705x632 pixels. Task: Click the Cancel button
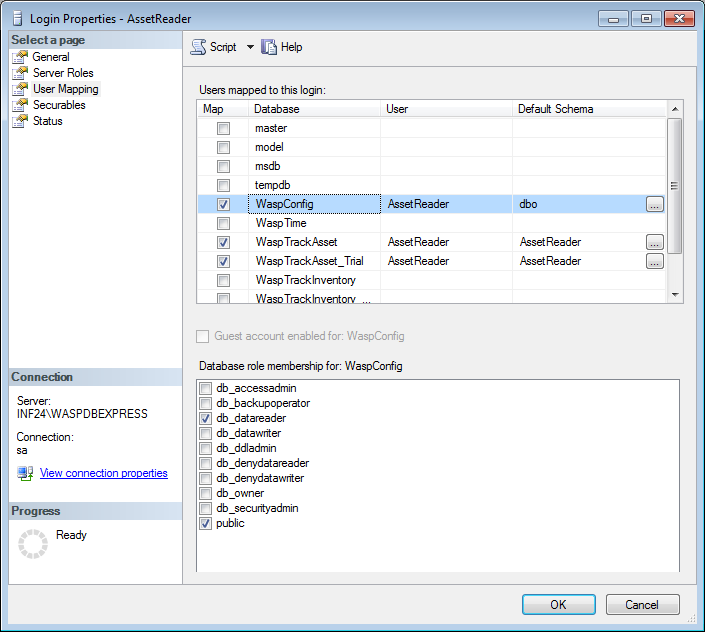point(643,605)
